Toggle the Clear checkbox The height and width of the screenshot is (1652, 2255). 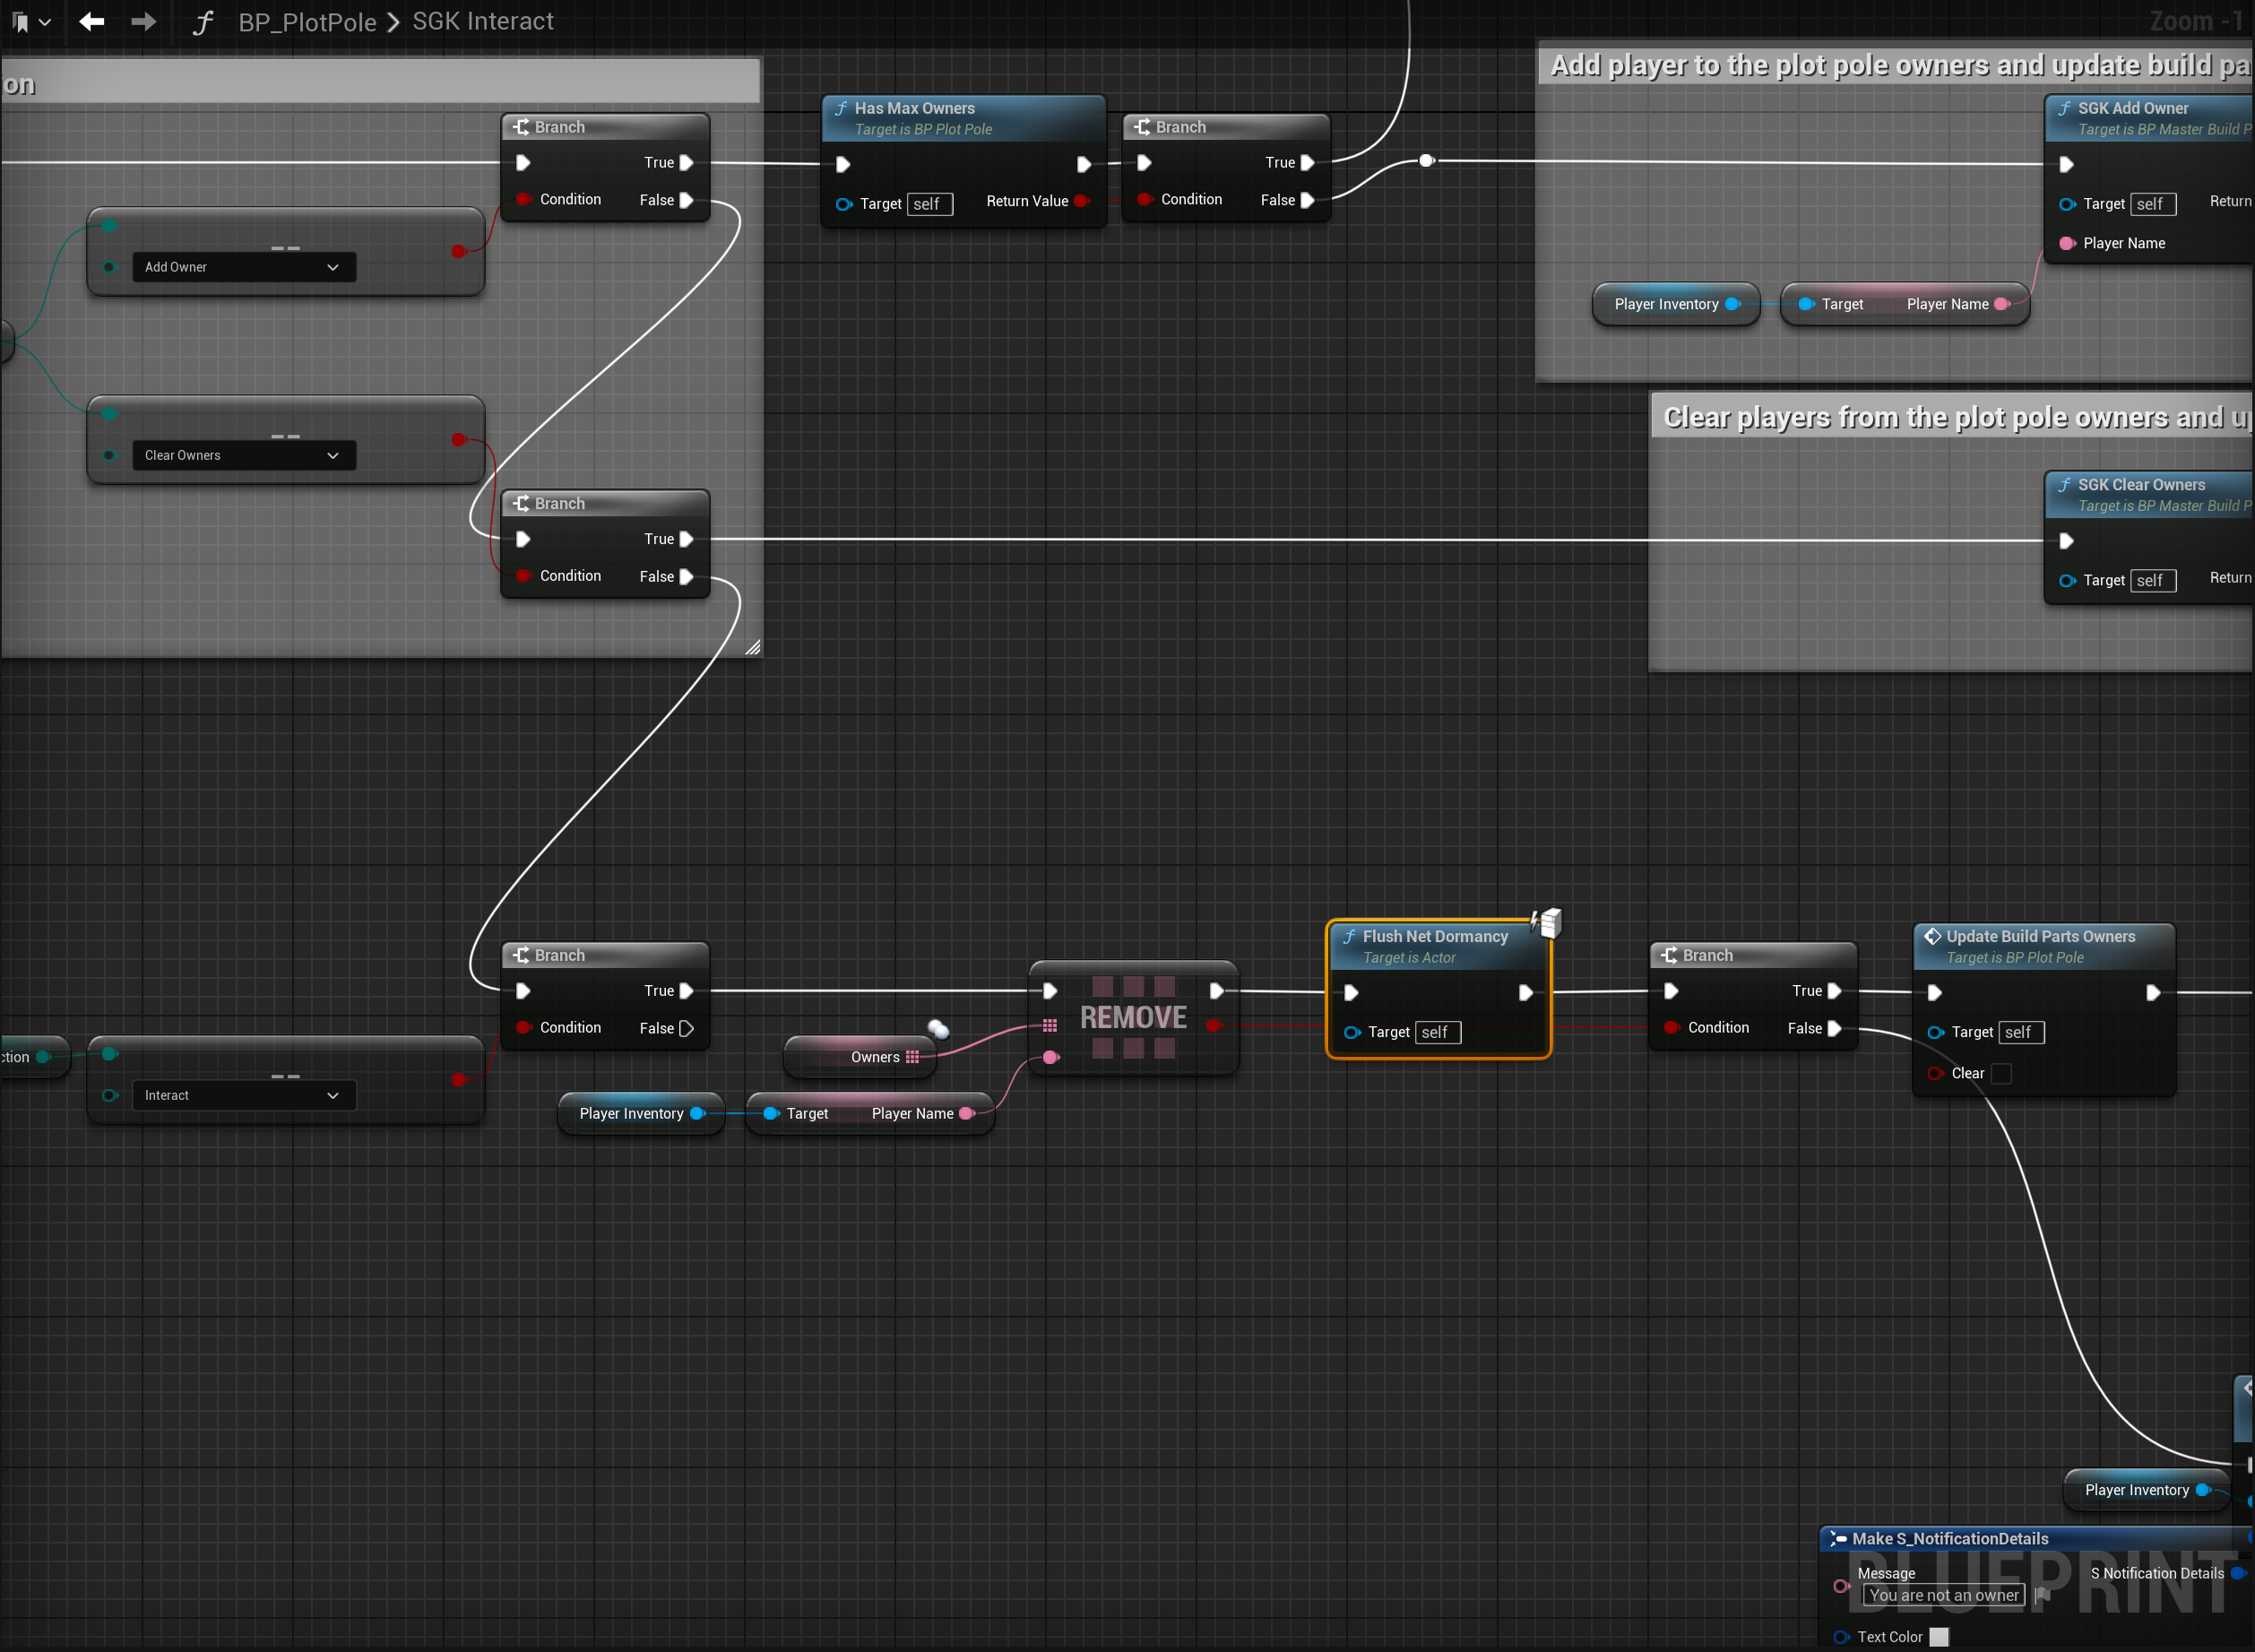tap(2001, 1073)
